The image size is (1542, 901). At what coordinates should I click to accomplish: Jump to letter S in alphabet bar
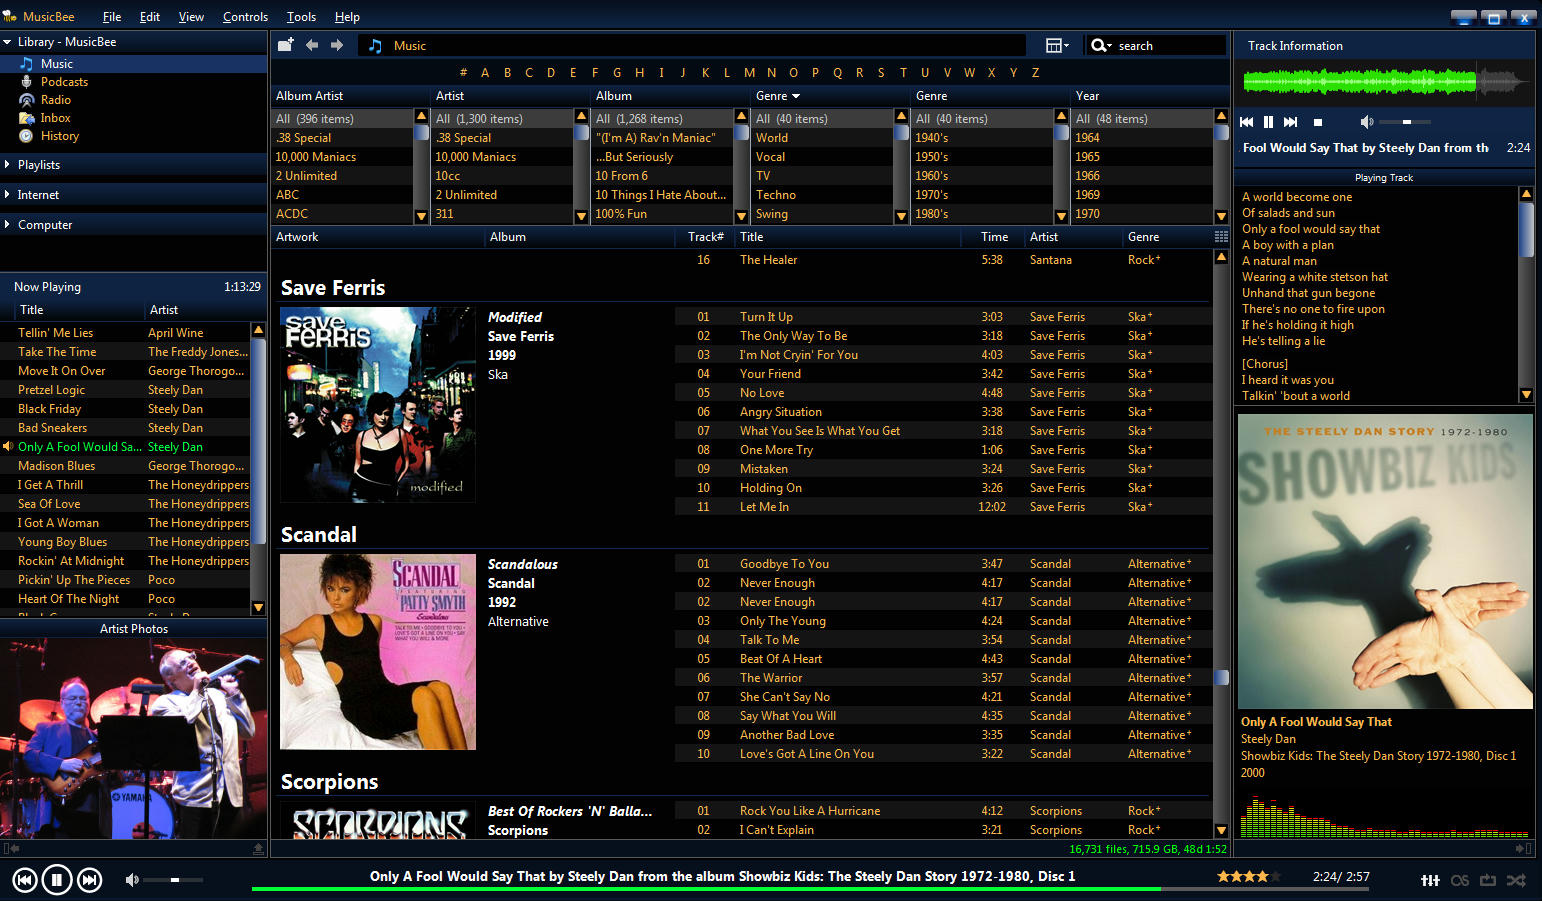pyautogui.click(x=881, y=72)
